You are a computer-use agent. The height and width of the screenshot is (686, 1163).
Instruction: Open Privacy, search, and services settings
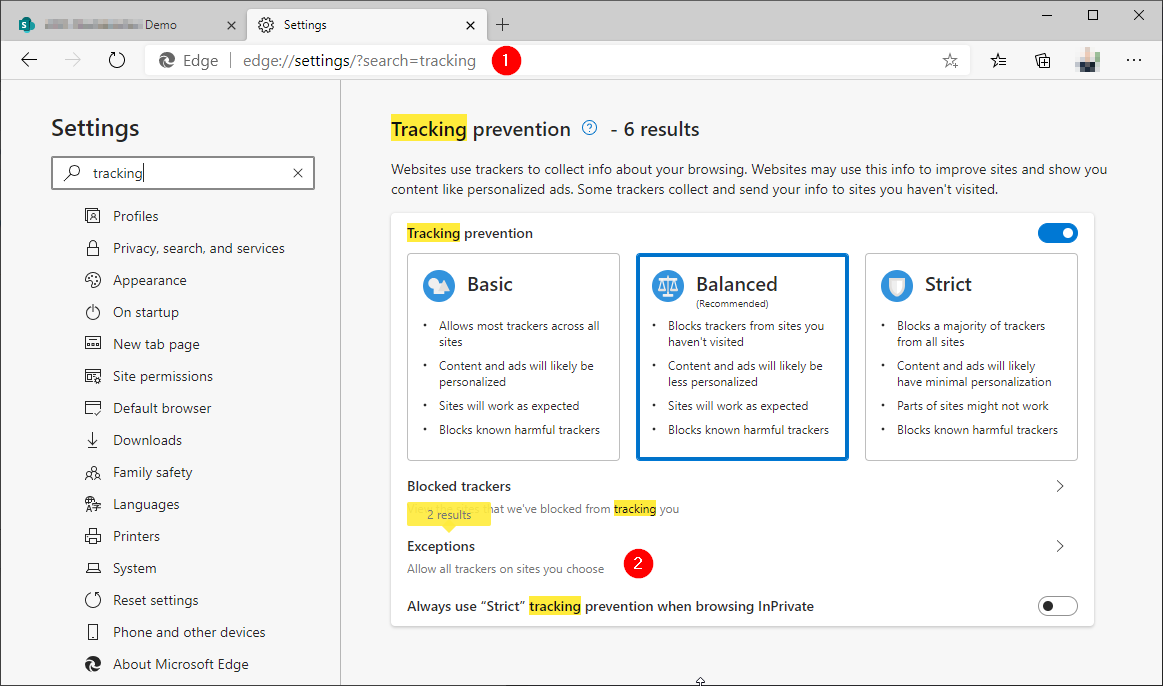(x=199, y=248)
